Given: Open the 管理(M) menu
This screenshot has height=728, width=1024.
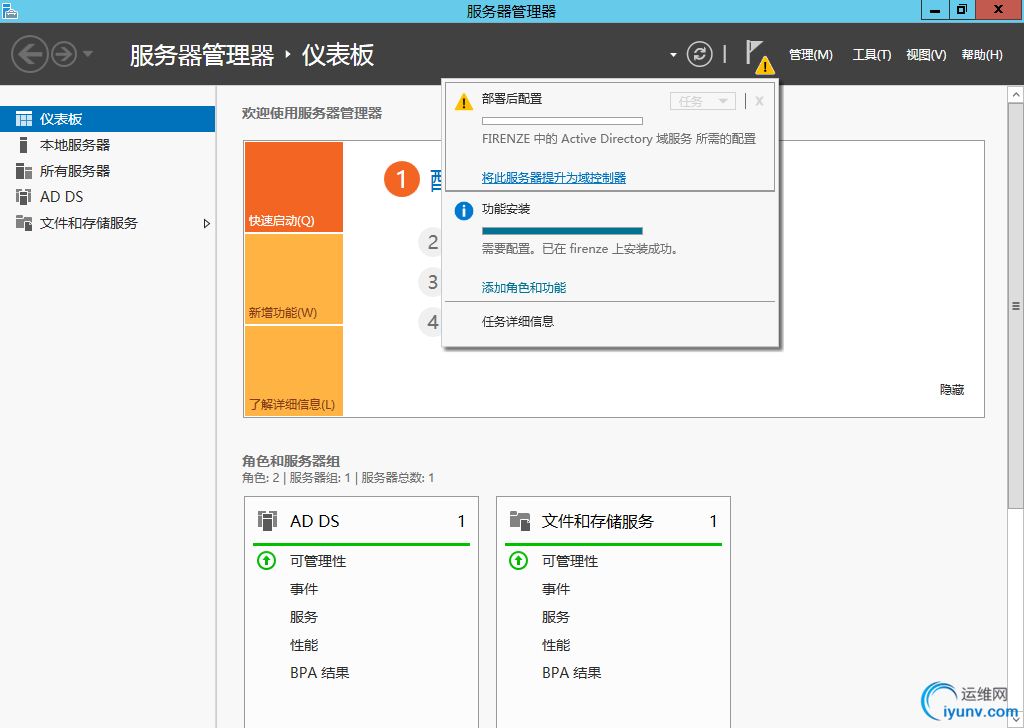Looking at the screenshot, I should pyautogui.click(x=810, y=55).
